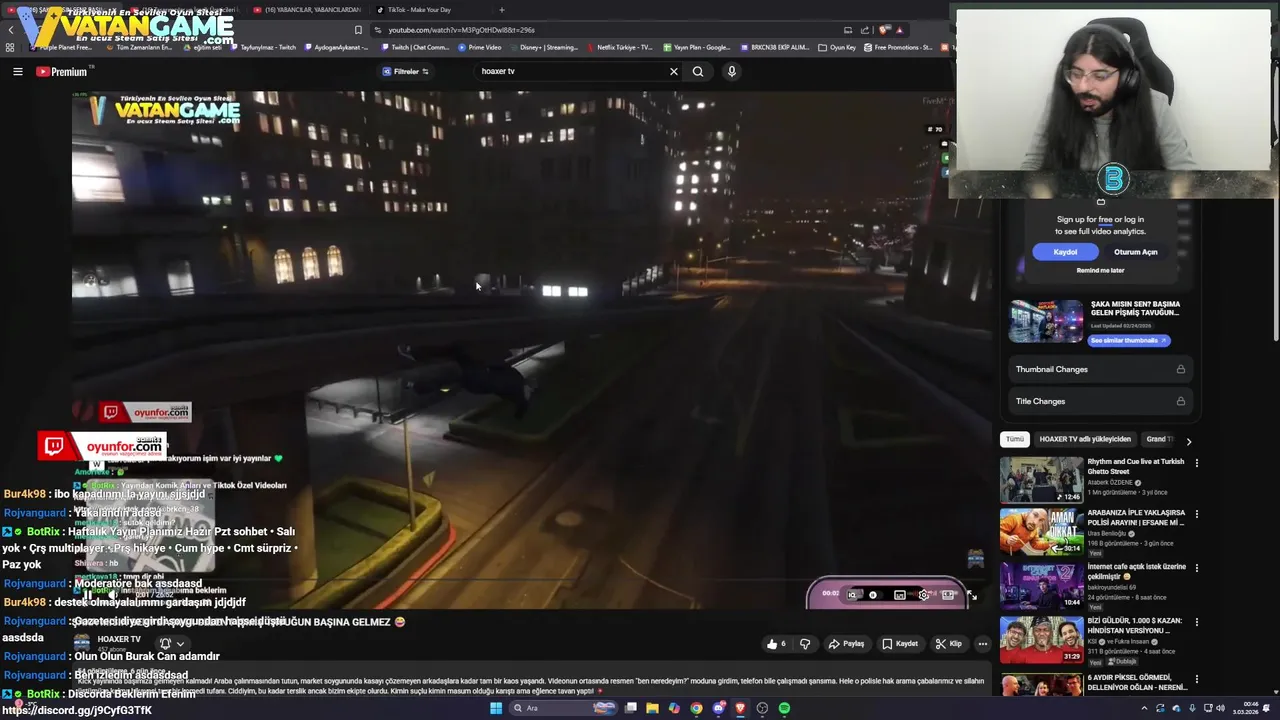Switch to the TikTok browser tab
Screen dimensions: 1280x720
pyautogui.click(x=430, y=10)
